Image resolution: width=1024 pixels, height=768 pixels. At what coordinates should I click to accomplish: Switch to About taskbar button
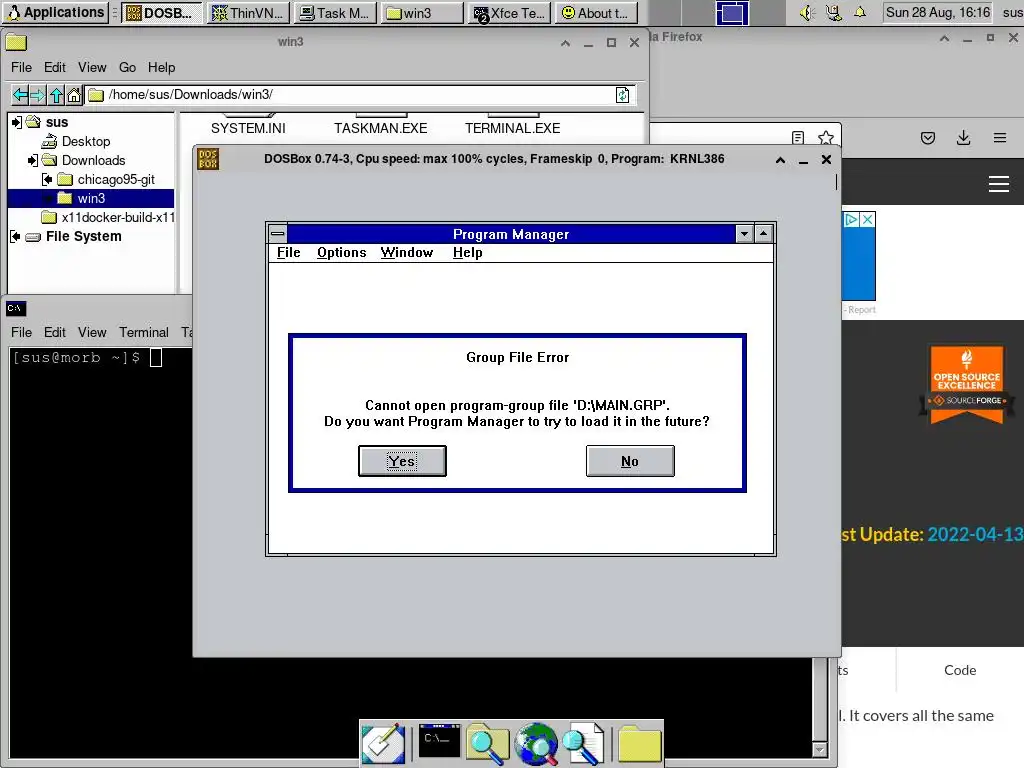point(596,13)
